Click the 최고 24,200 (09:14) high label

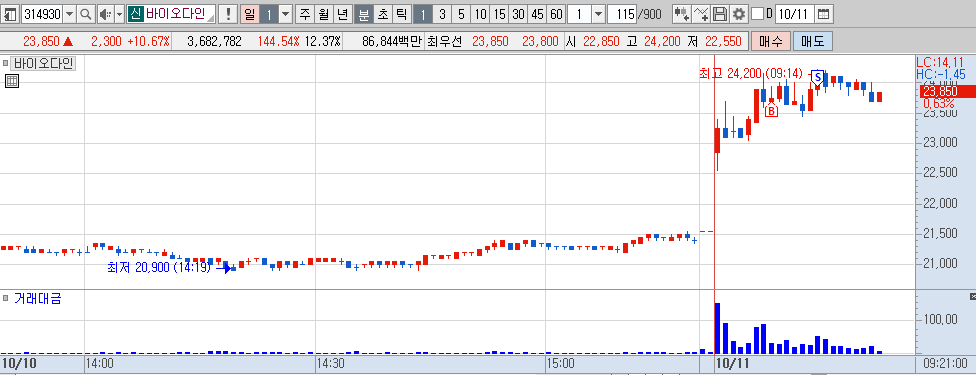point(751,74)
